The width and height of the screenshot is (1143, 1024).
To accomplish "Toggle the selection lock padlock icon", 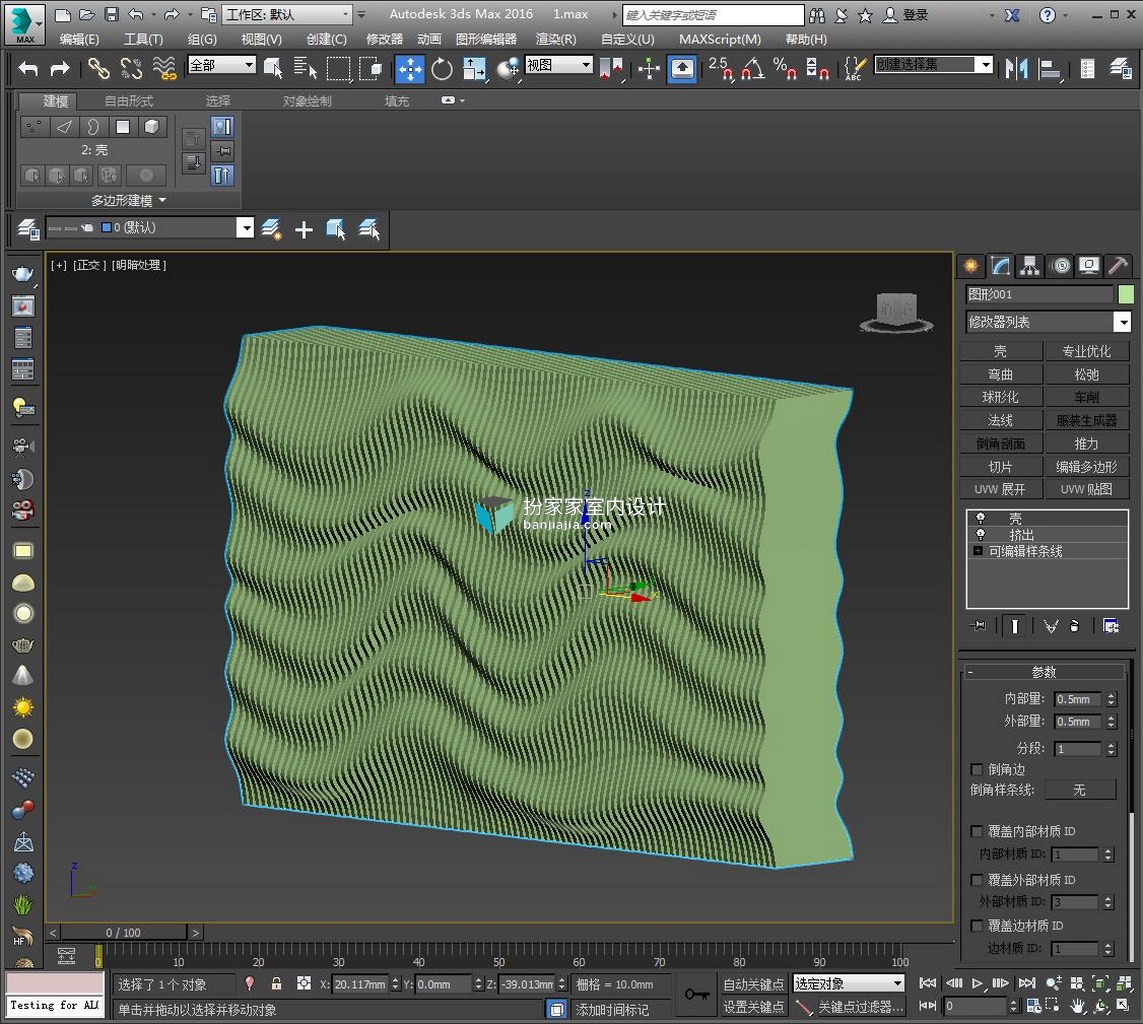I will [276, 984].
